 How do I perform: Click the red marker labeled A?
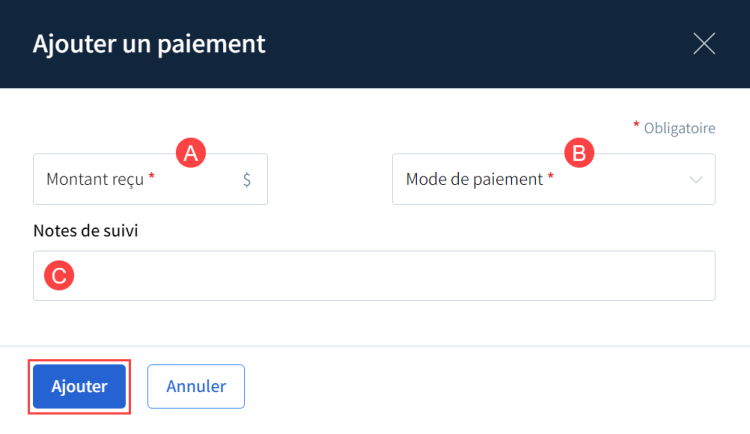pyautogui.click(x=190, y=152)
